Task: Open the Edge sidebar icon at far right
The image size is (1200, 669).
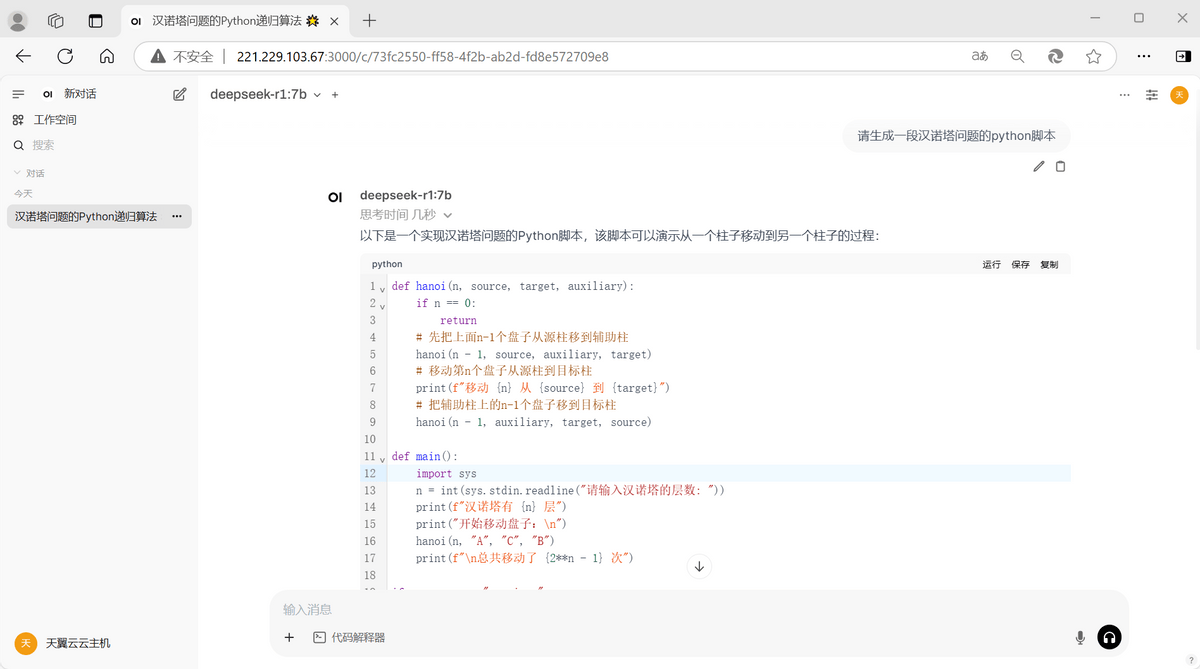Action: [1185, 56]
